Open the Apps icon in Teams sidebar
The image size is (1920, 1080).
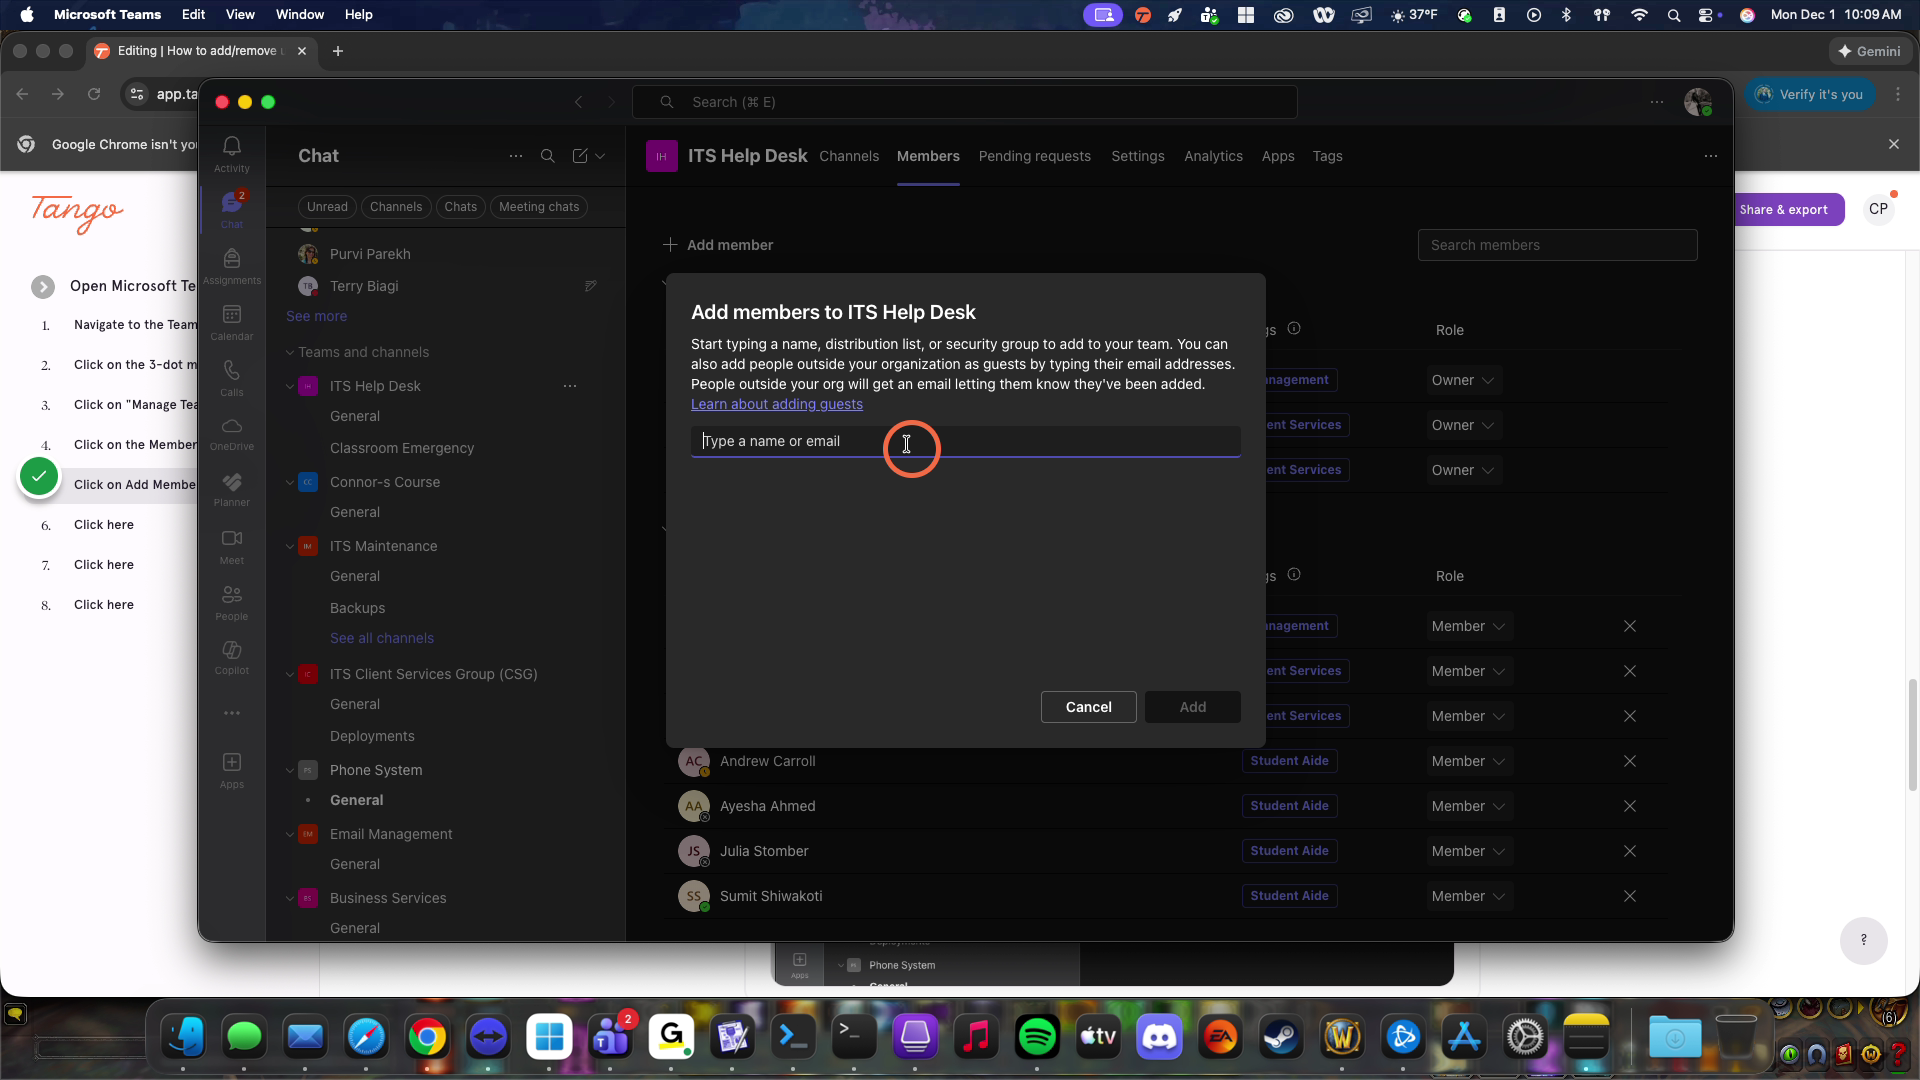pyautogui.click(x=231, y=770)
